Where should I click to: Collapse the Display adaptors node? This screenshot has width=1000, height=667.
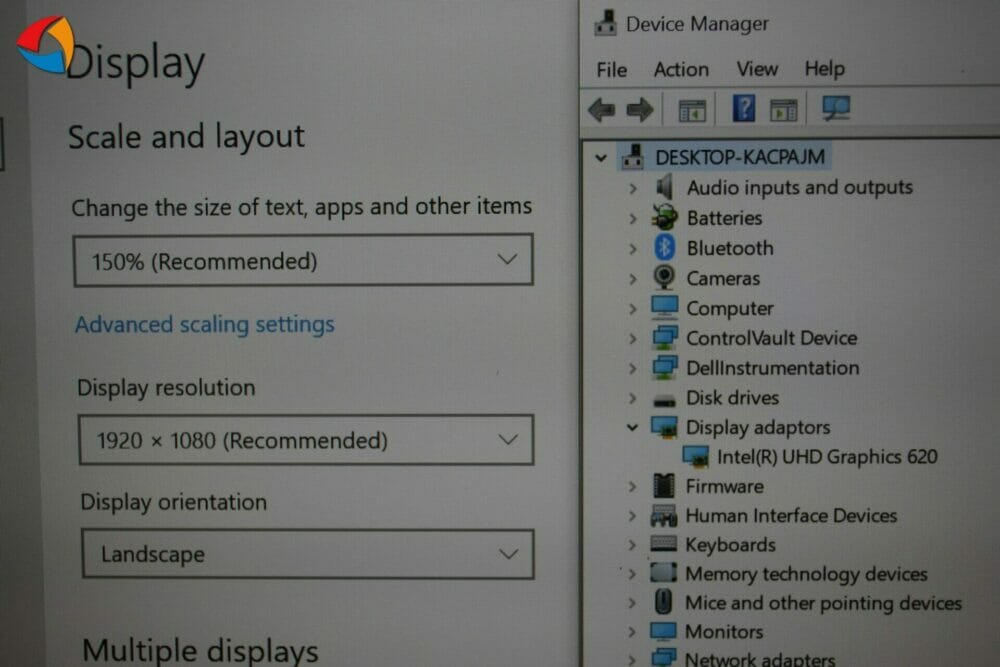(x=632, y=427)
